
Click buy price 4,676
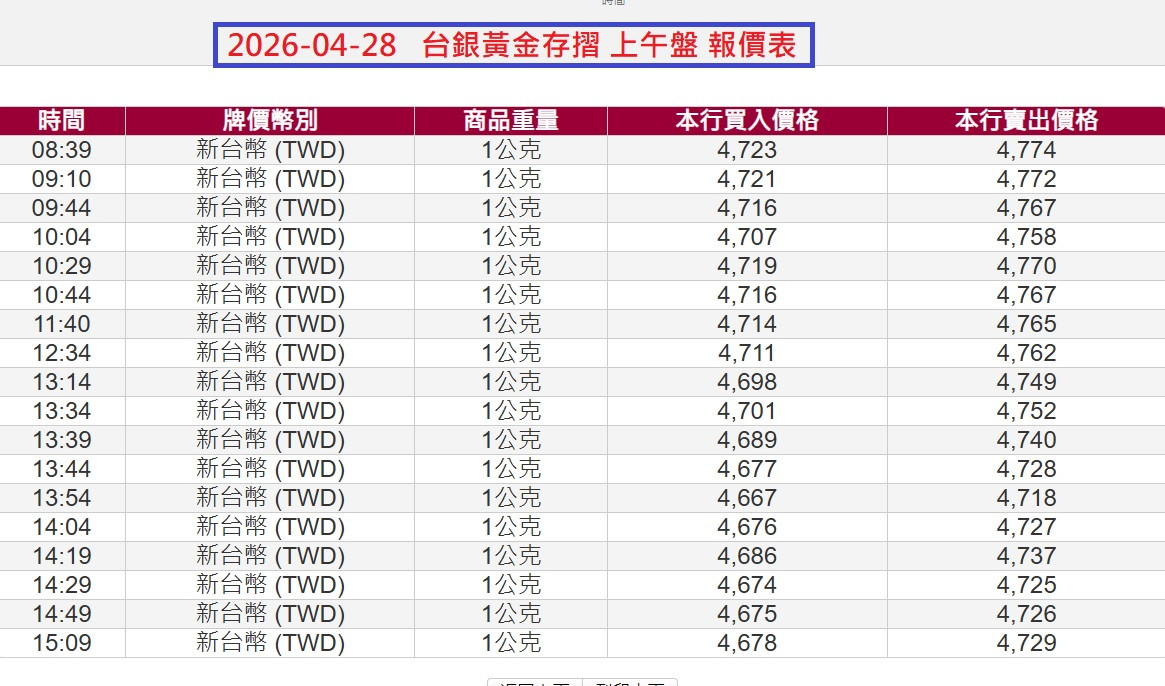pos(747,527)
